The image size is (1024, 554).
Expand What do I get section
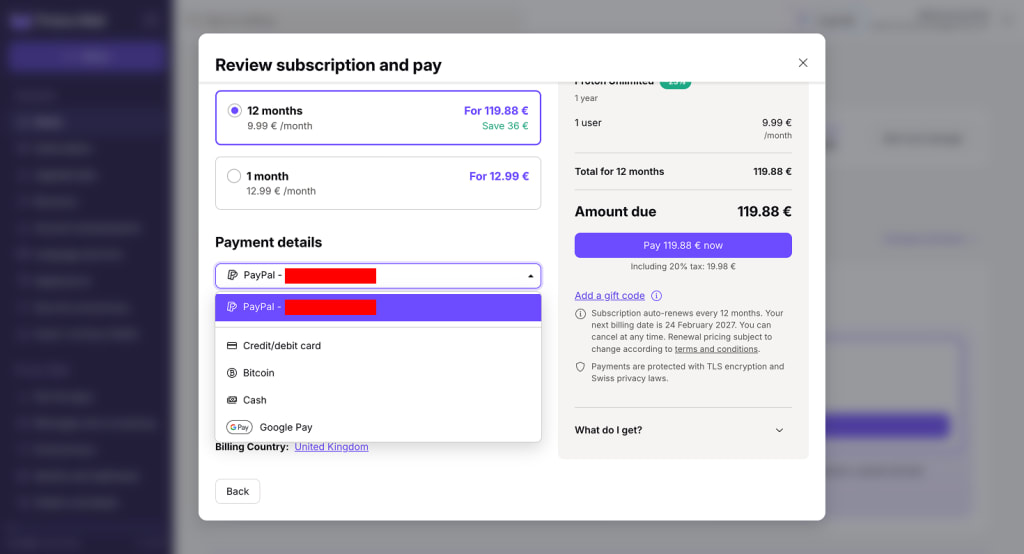(683, 430)
